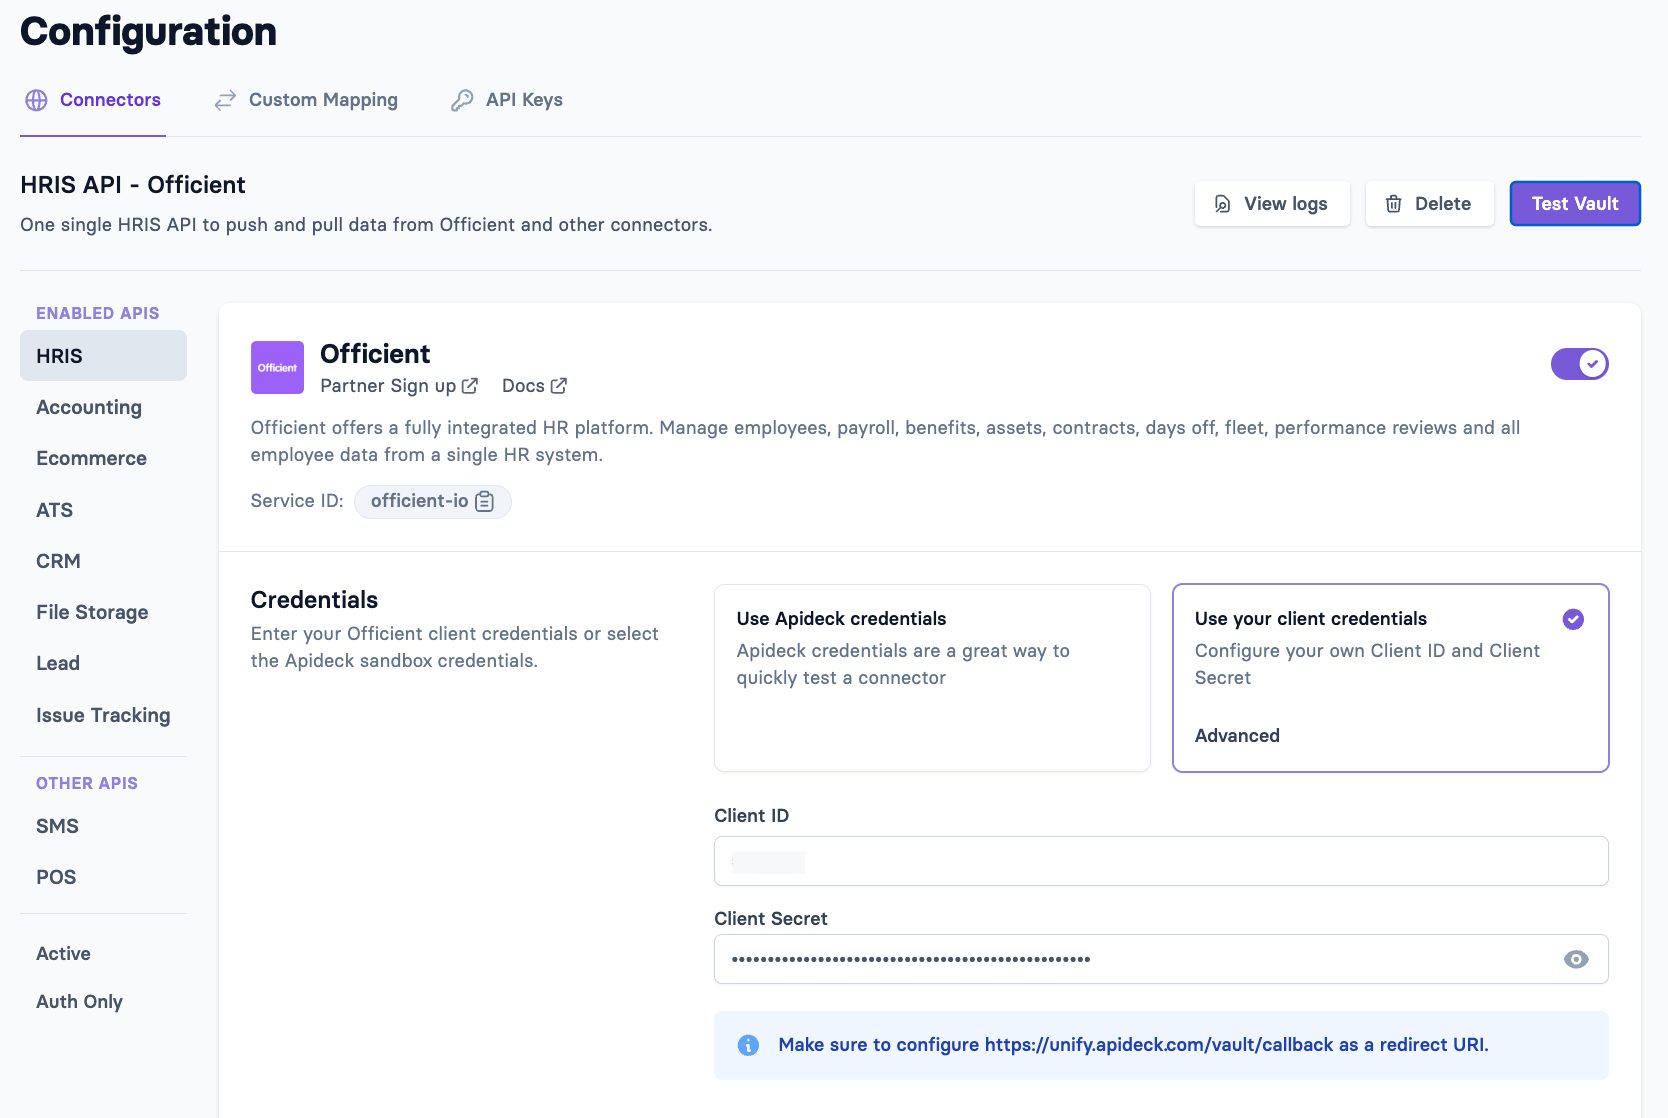This screenshot has width=1668, height=1118.
Task: Click the View logs button
Action: pyautogui.click(x=1272, y=203)
